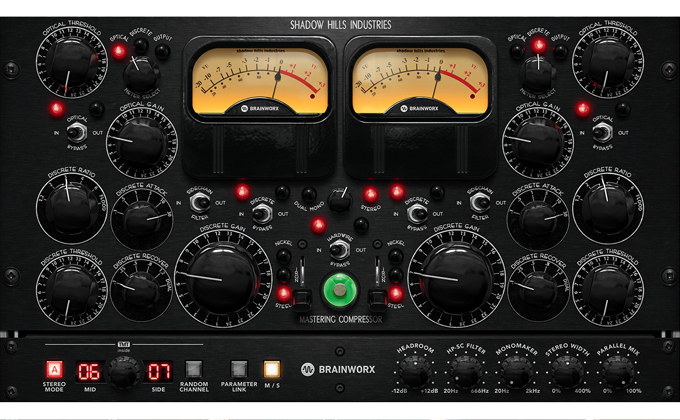
Task: Click the Parallel Mix knob
Action: point(618,371)
